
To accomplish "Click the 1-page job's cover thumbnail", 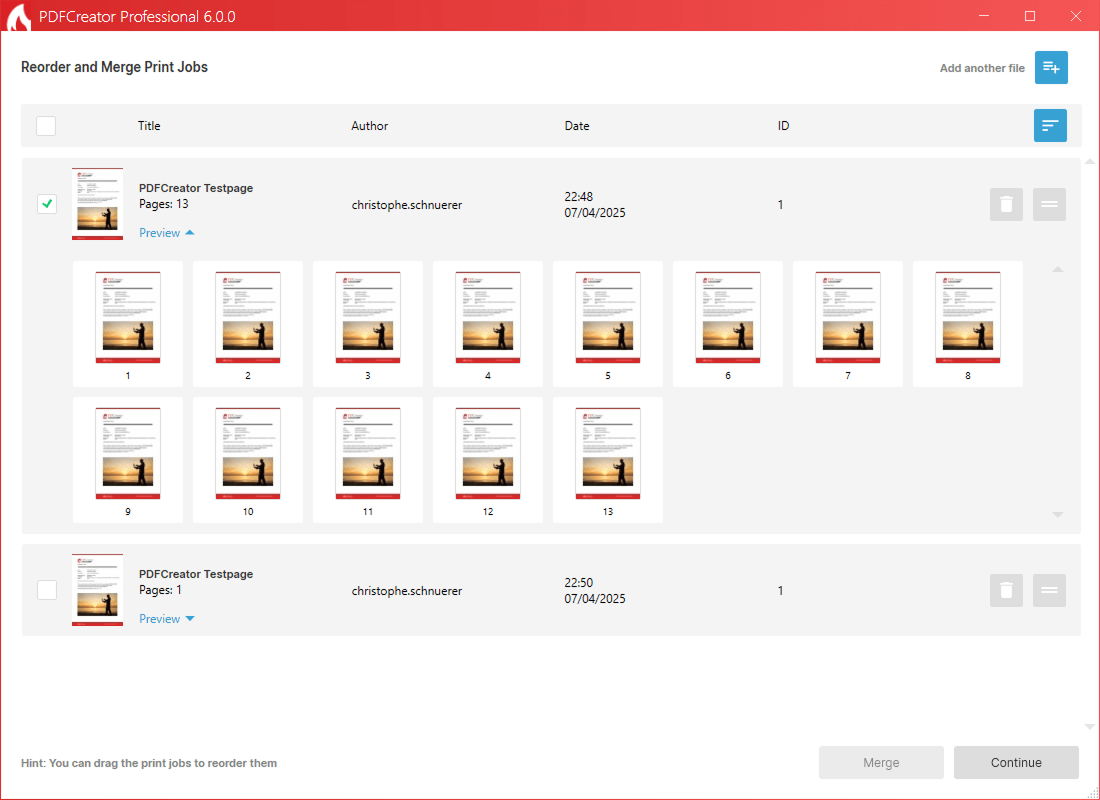I will 98,590.
